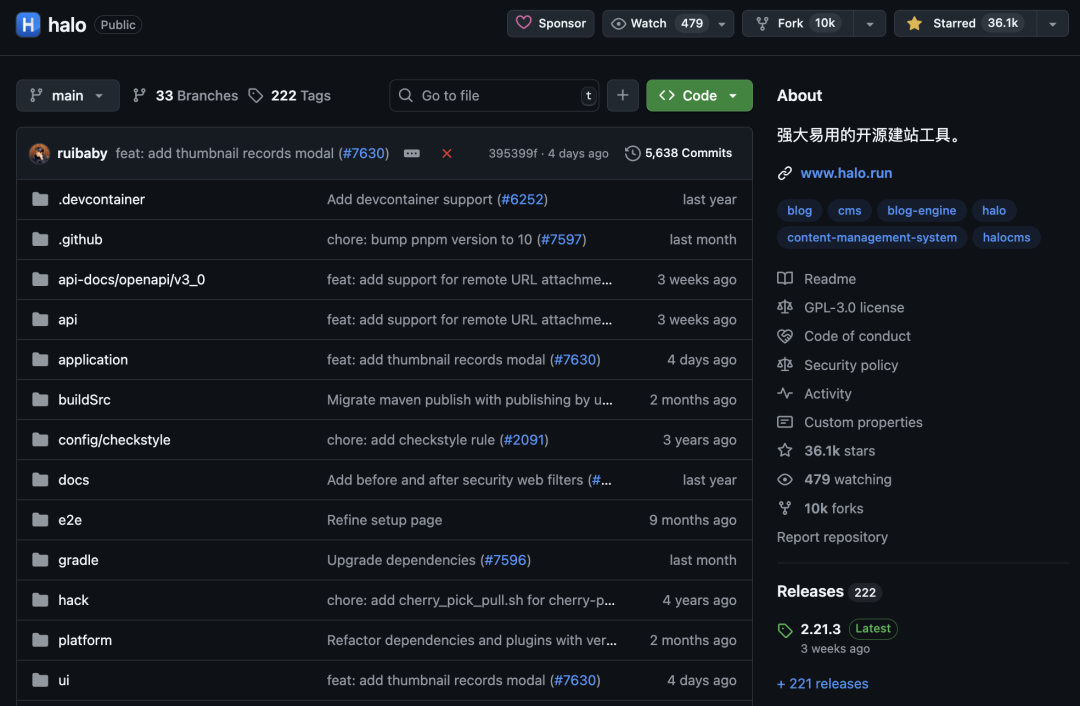Screen dimensions: 1080x706
Task: Click the .github folder icon
Action: pos(40,239)
